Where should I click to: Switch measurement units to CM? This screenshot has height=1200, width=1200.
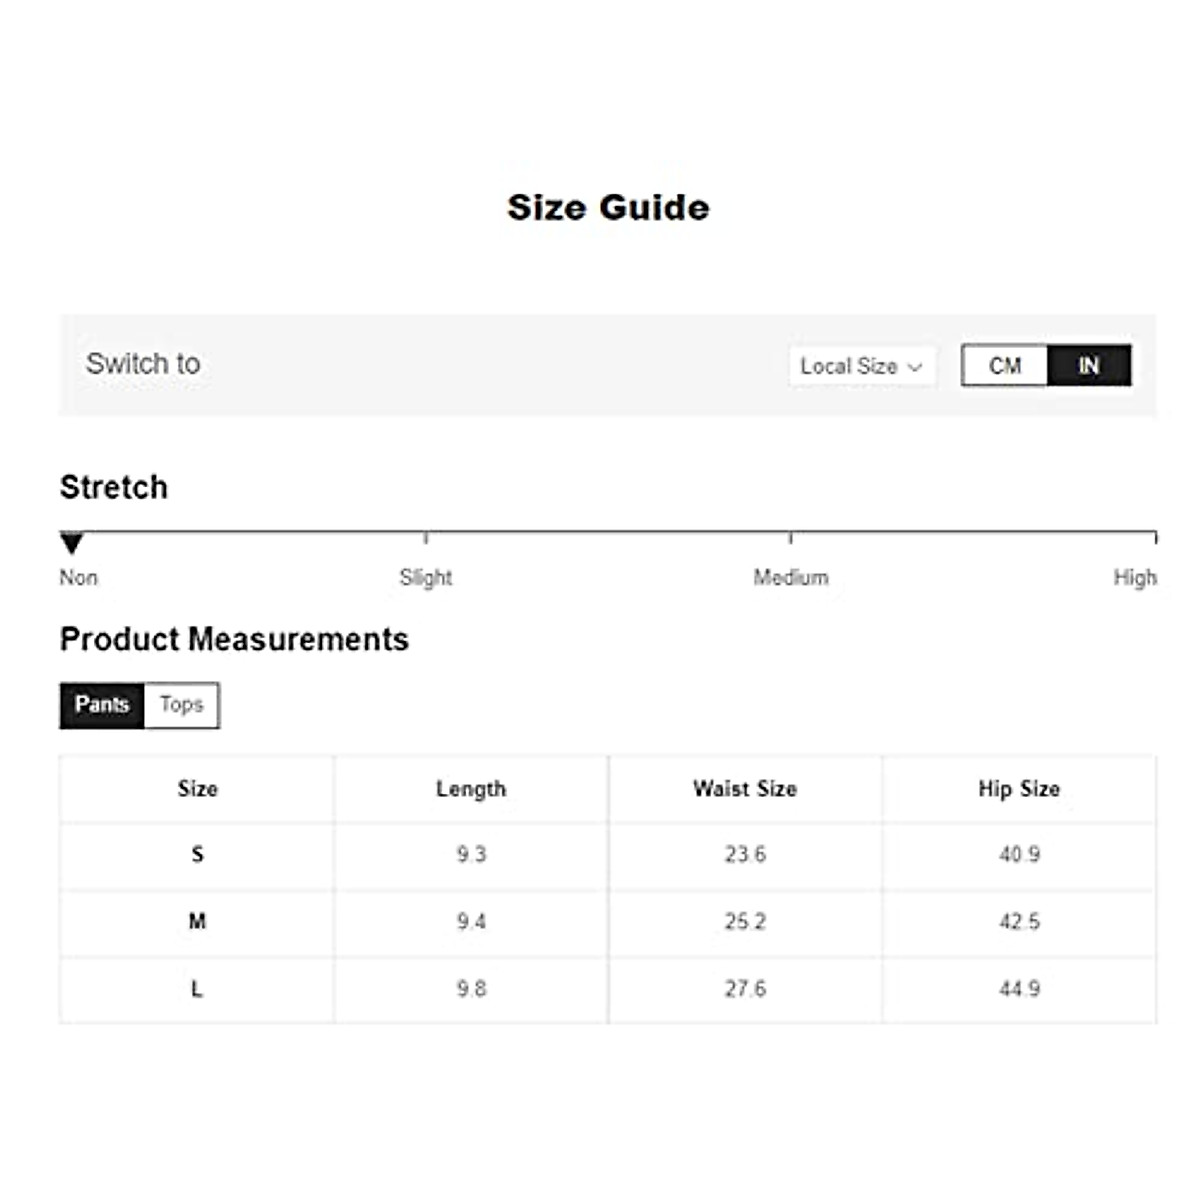pyautogui.click(x=1004, y=366)
